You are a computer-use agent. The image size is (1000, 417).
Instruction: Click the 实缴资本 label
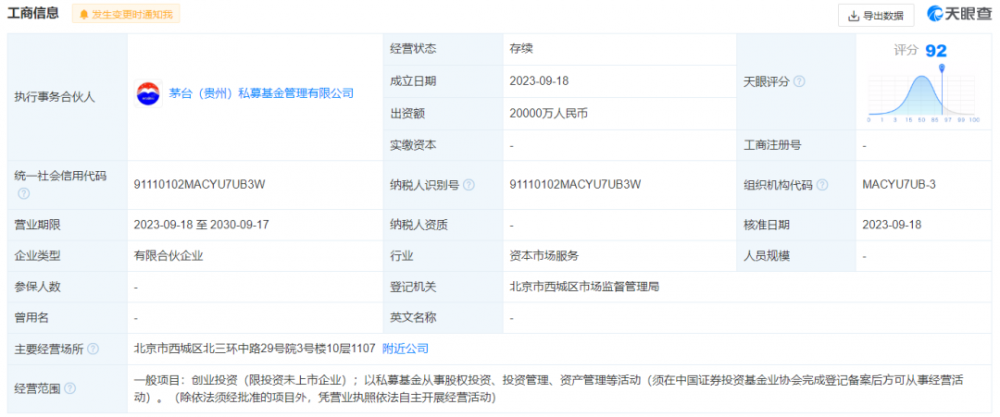click(x=413, y=145)
